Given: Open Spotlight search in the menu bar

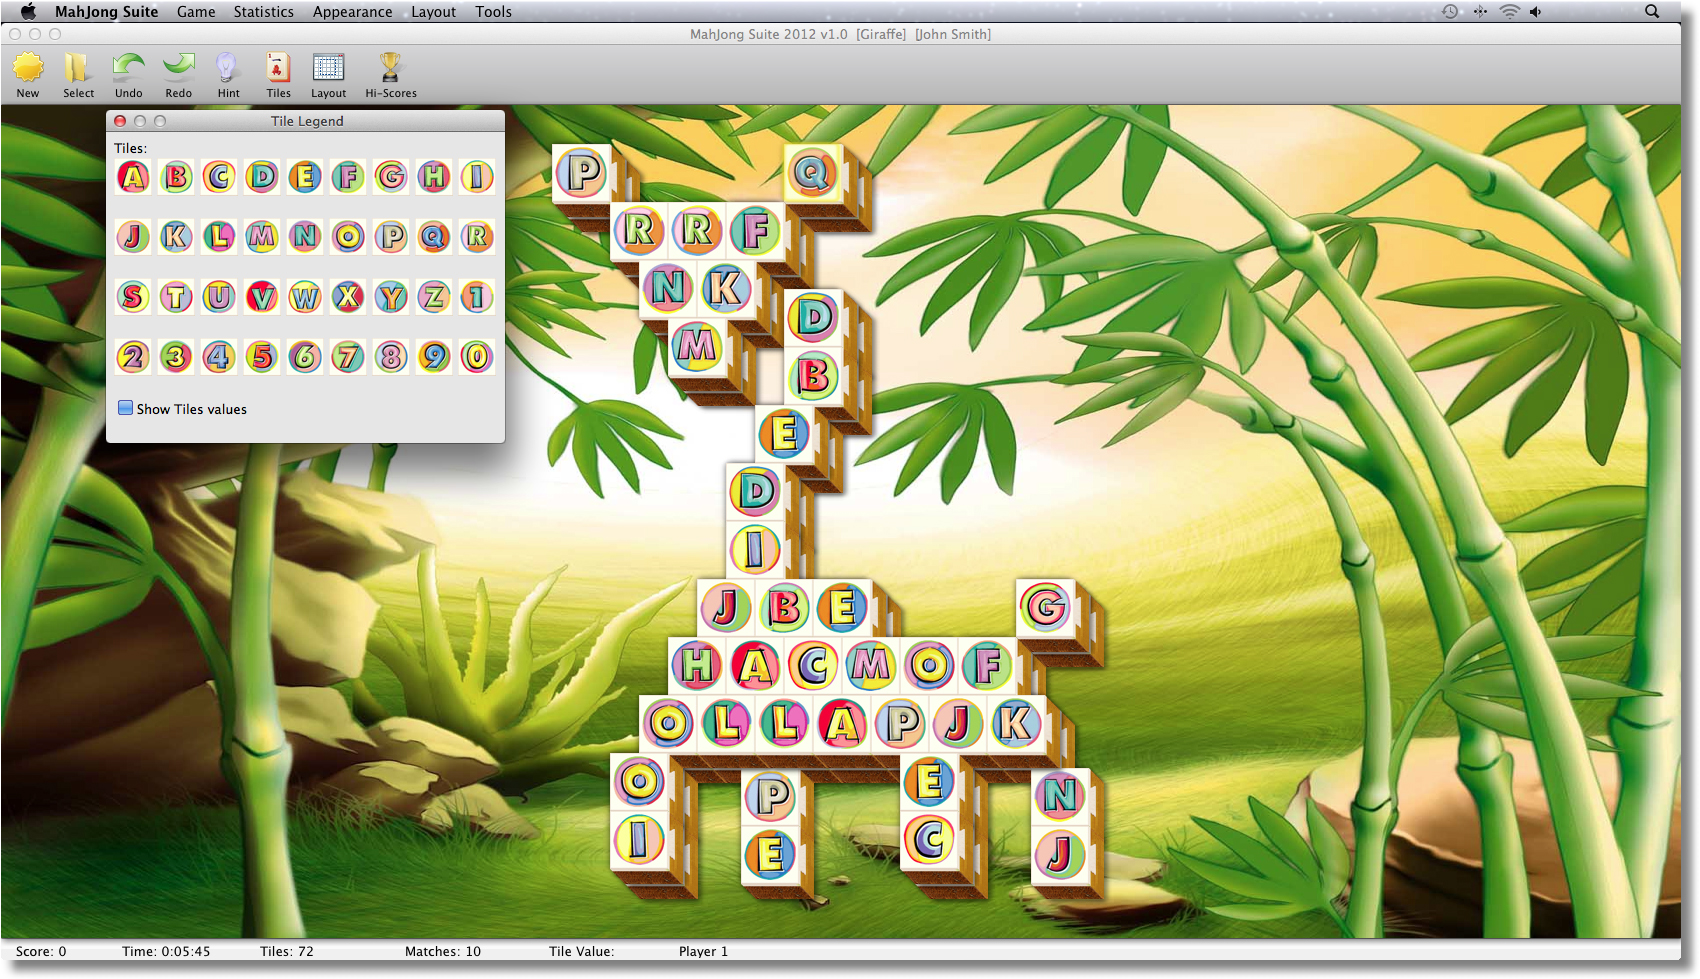Looking at the screenshot, I should pos(1652,11).
